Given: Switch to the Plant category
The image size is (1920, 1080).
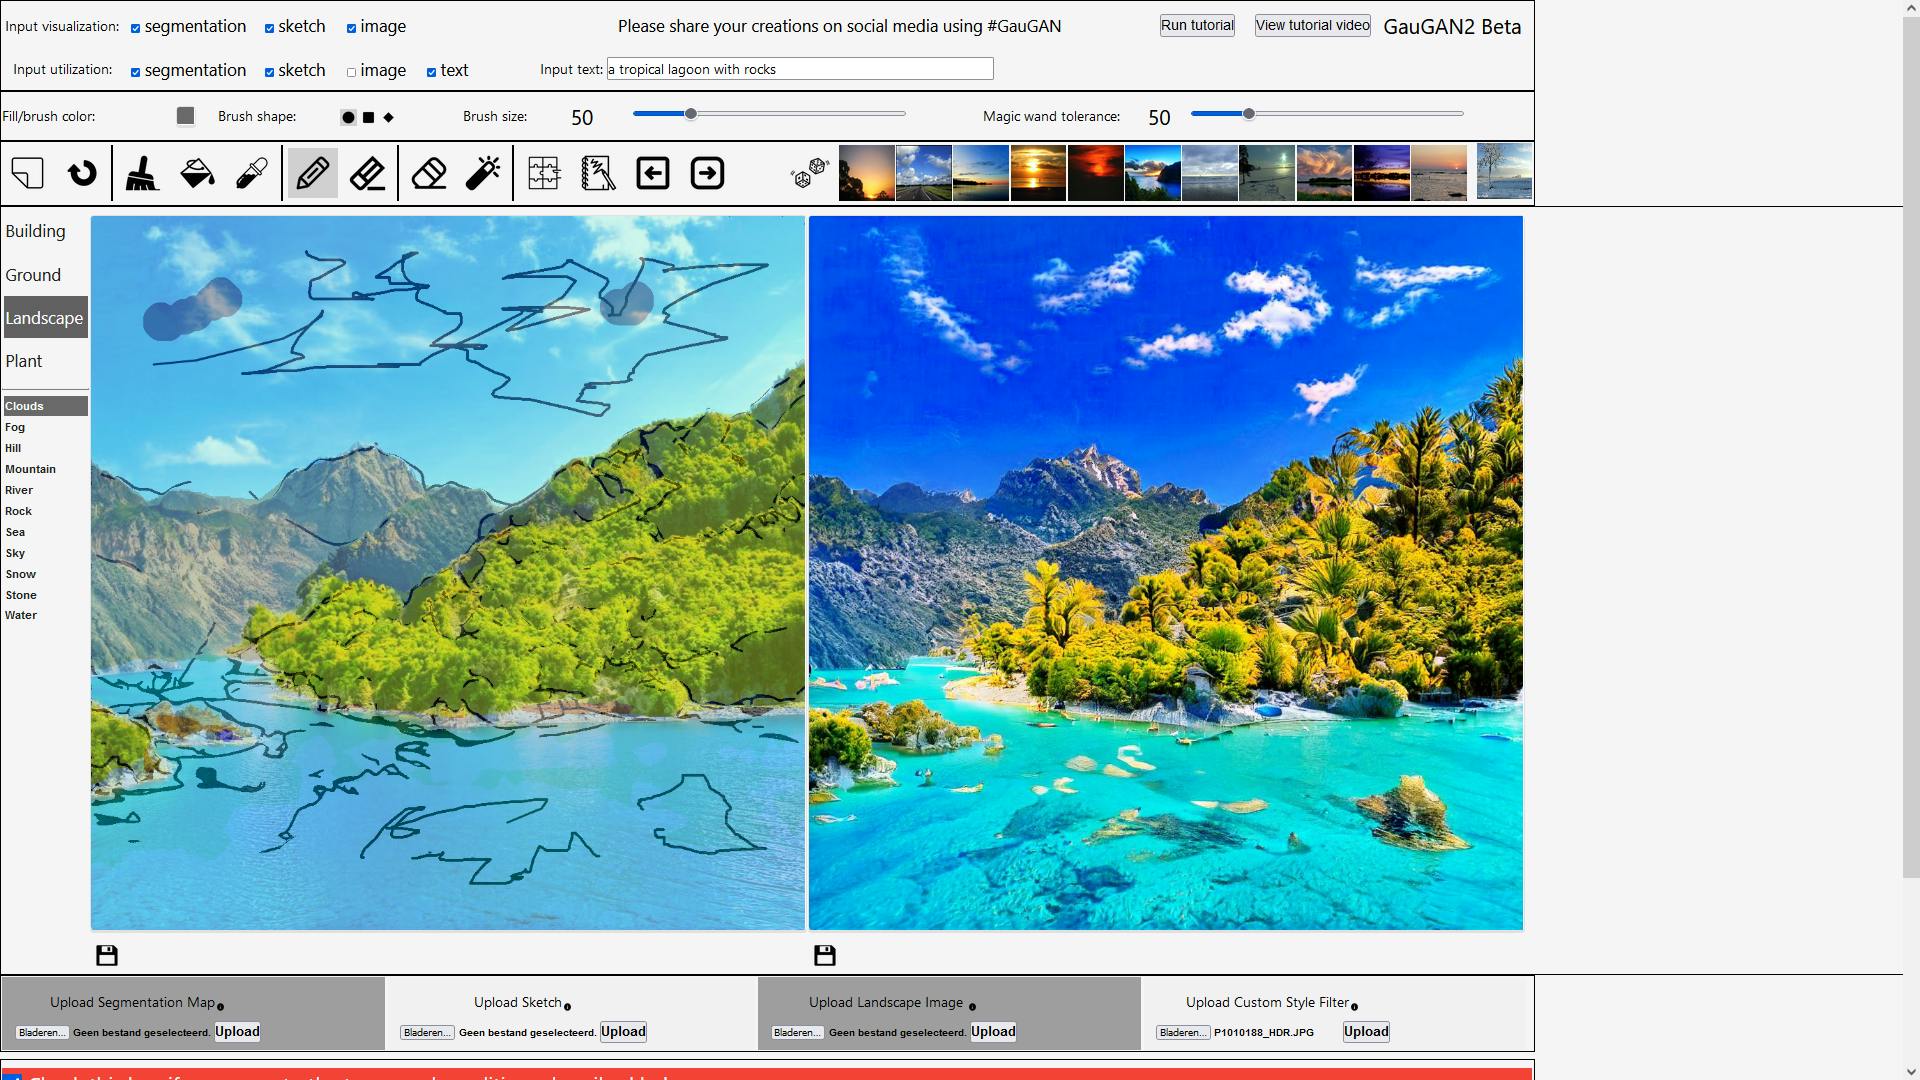Looking at the screenshot, I should click(x=24, y=361).
